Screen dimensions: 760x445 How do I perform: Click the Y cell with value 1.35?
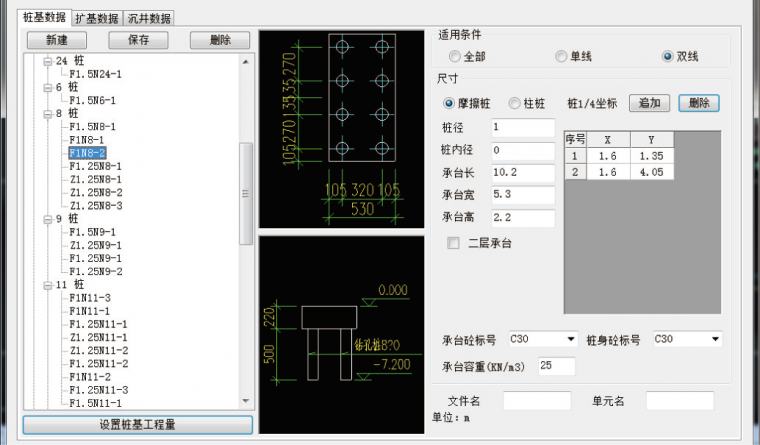(652, 156)
